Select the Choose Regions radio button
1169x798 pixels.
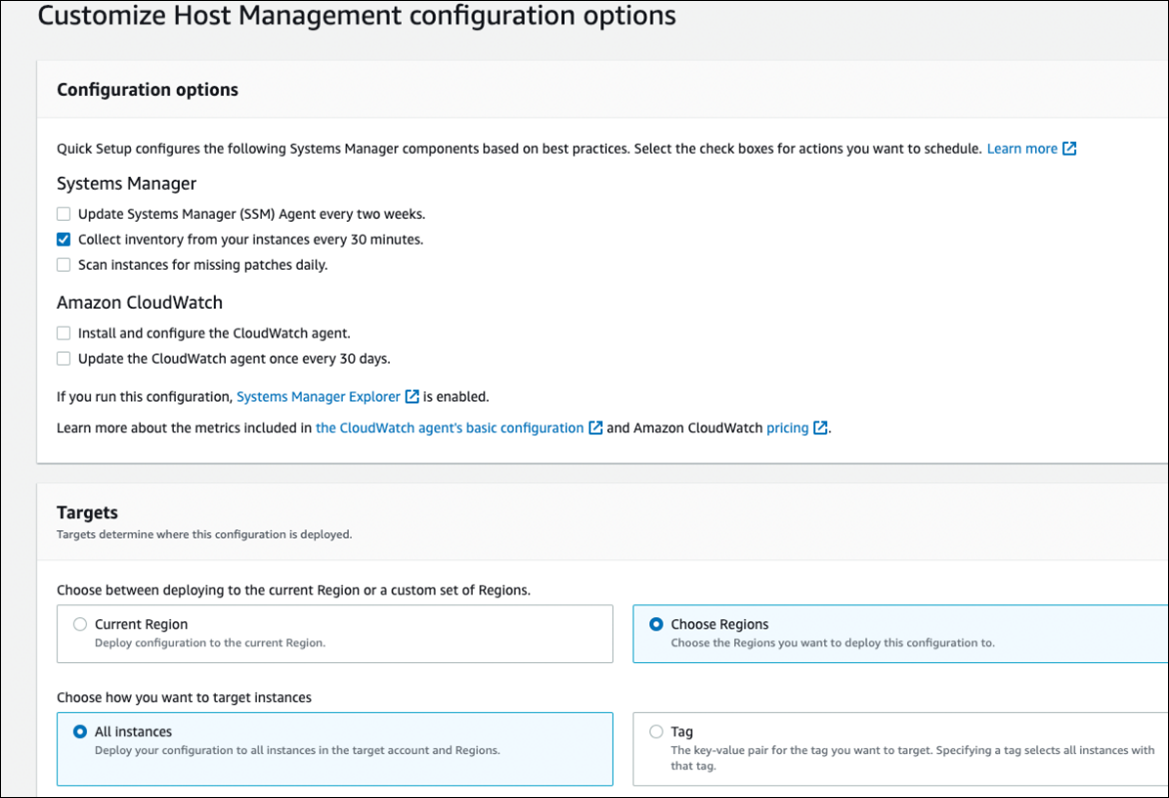point(656,624)
